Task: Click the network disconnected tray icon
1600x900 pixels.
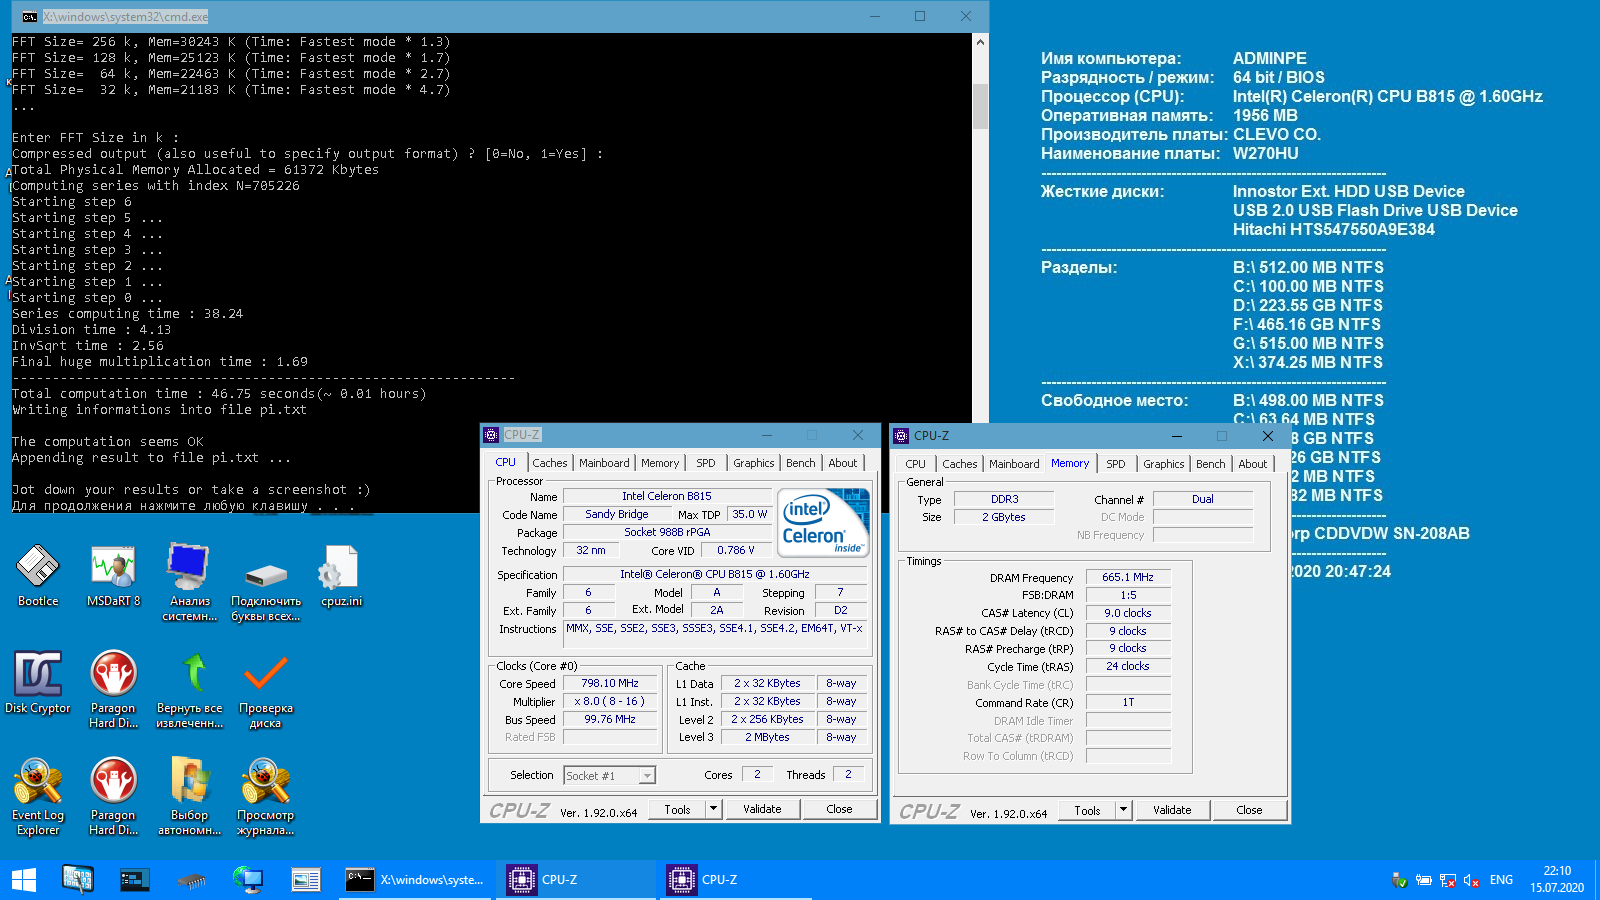Action: [1447, 881]
